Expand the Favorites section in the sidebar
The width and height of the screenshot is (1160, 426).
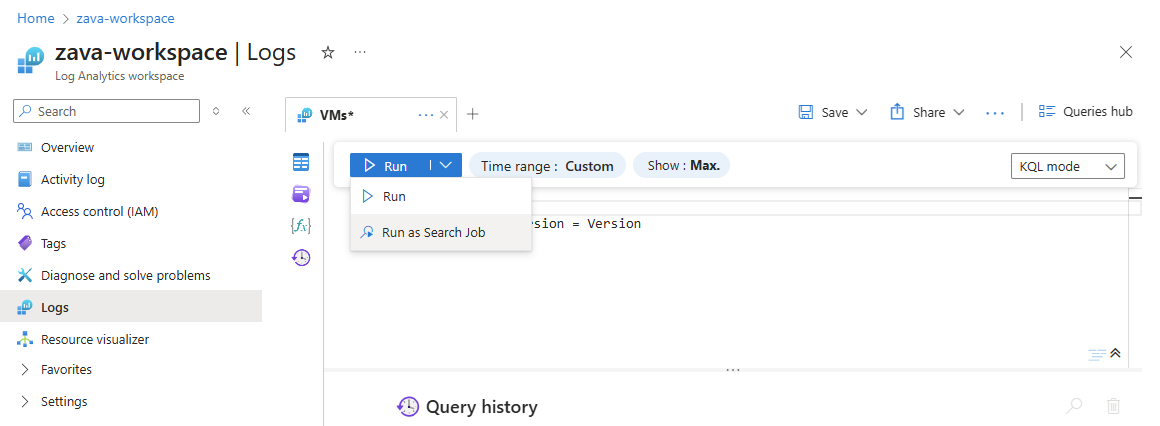point(25,370)
